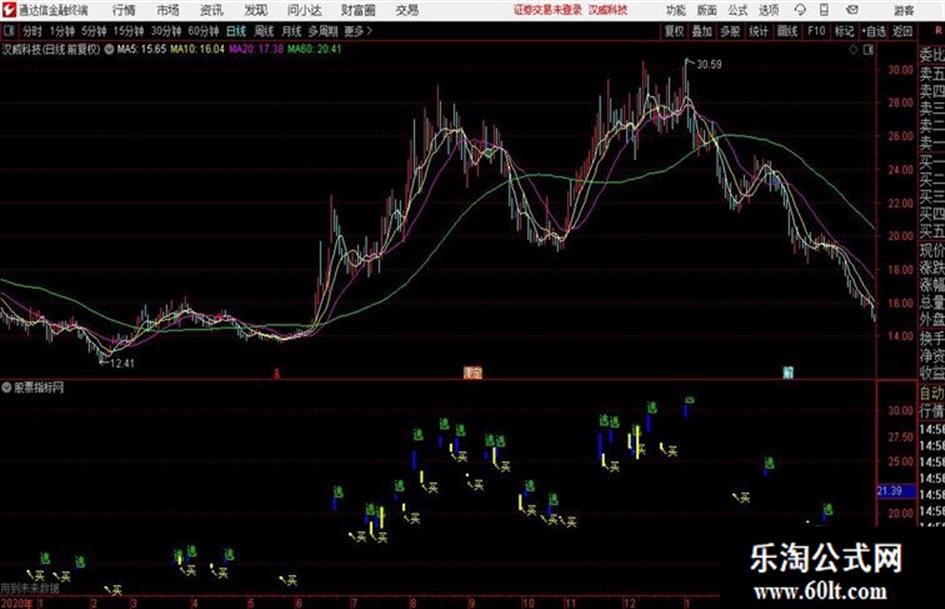Click the 用到未来数据 warning text
The image size is (945, 609).
[x=30, y=587]
